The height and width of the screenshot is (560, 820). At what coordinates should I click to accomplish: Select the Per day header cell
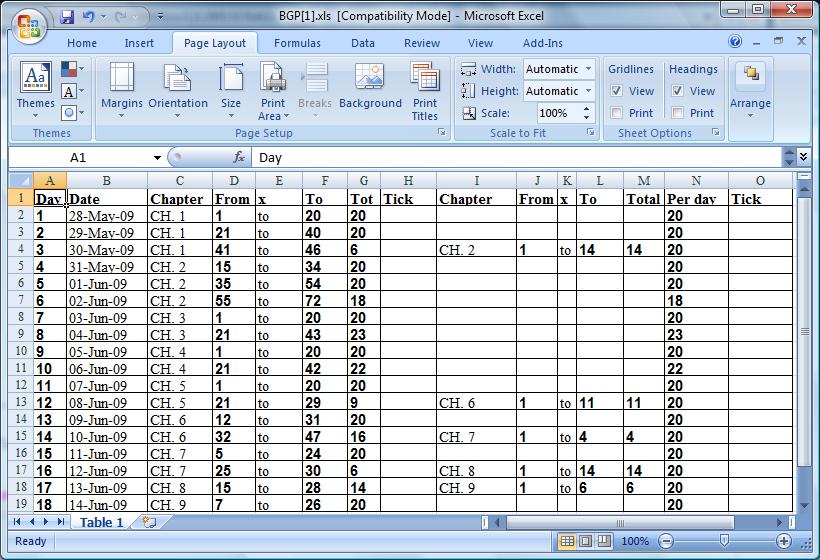click(x=696, y=198)
